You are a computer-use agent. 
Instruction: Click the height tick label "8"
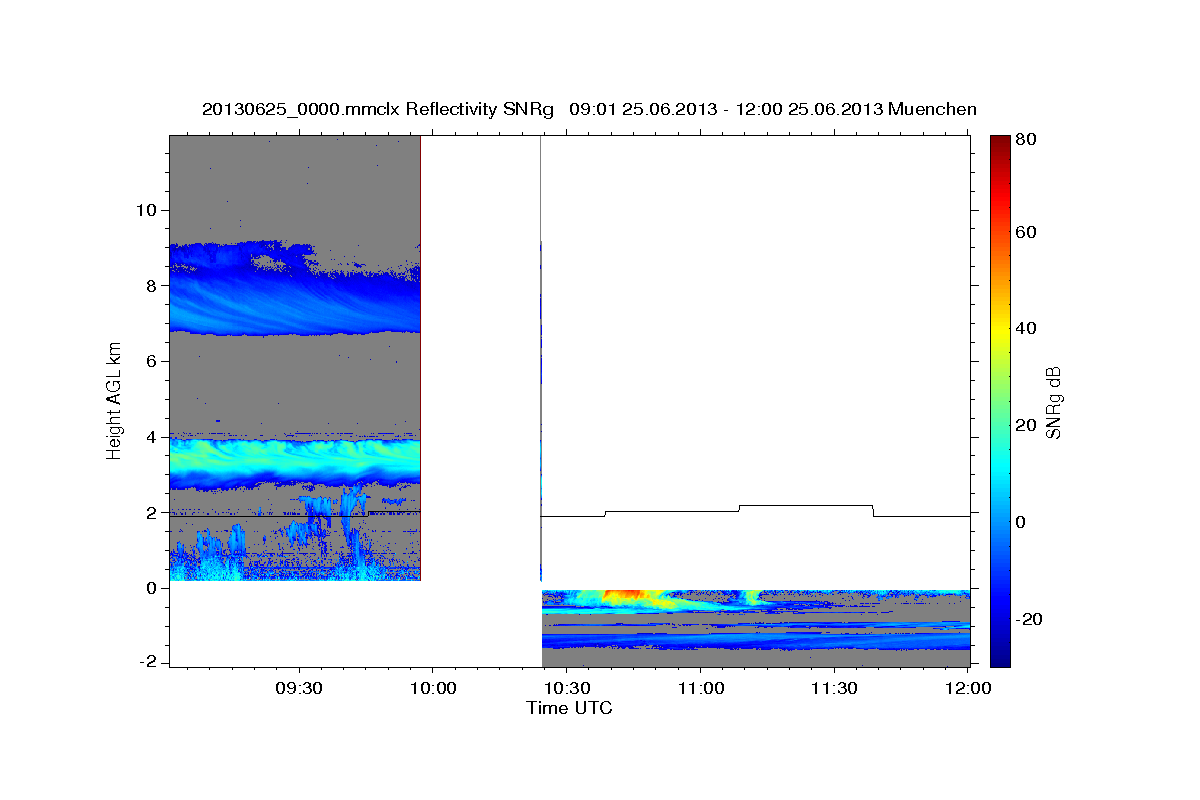(x=153, y=286)
